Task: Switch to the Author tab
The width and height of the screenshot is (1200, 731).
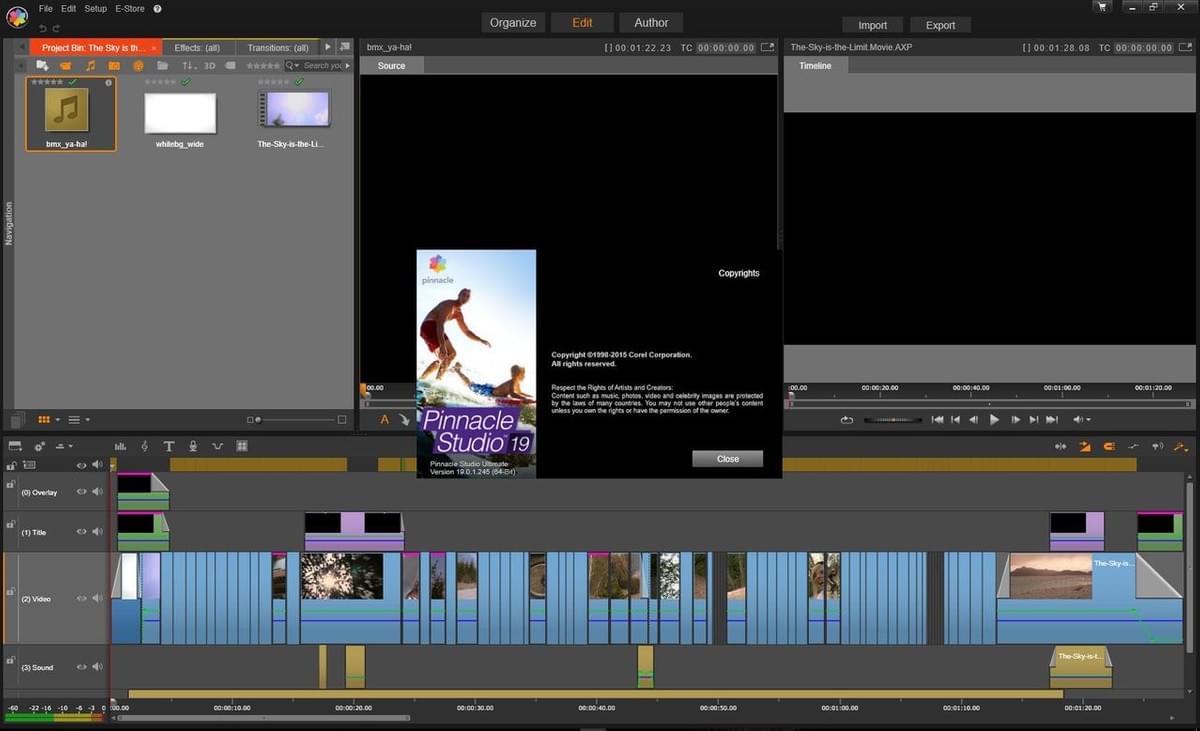Action: pyautogui.click(x=651, y=22)
